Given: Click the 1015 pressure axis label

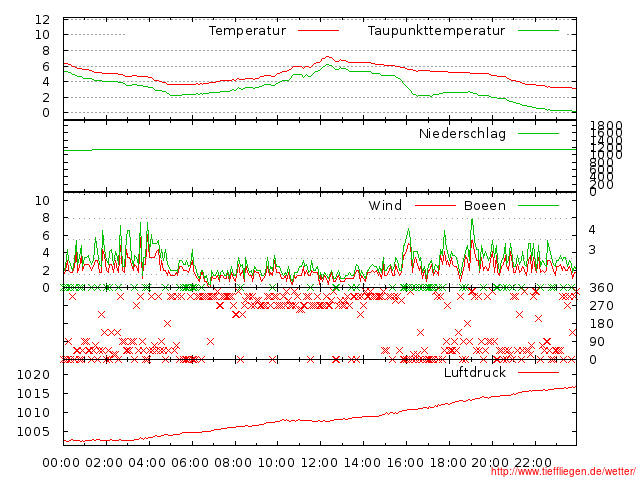Looking at the screenshot, I should (33, 393).
